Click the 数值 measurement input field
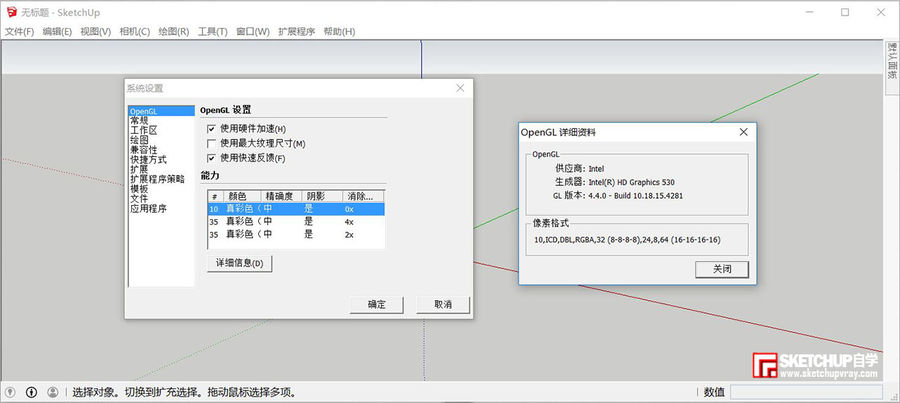This screenshot has width=900, height=403. 806,392
